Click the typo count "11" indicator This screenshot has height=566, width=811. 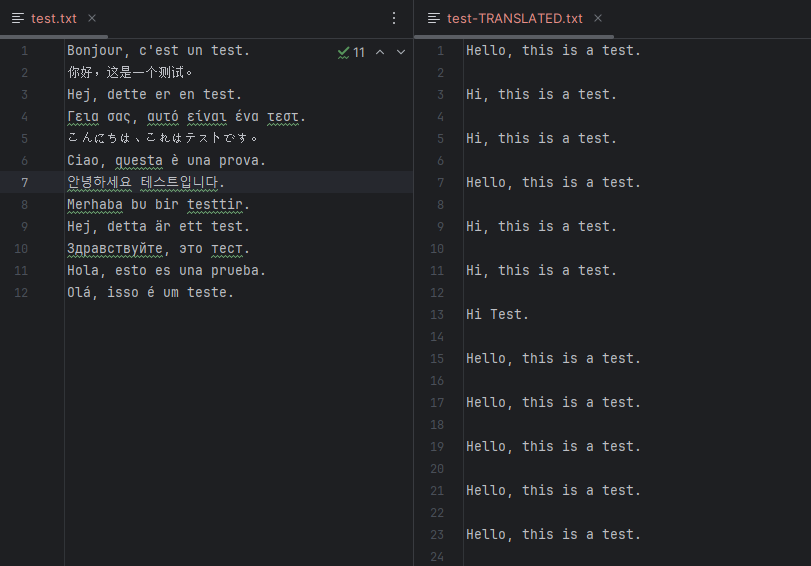tap(359, 52)
